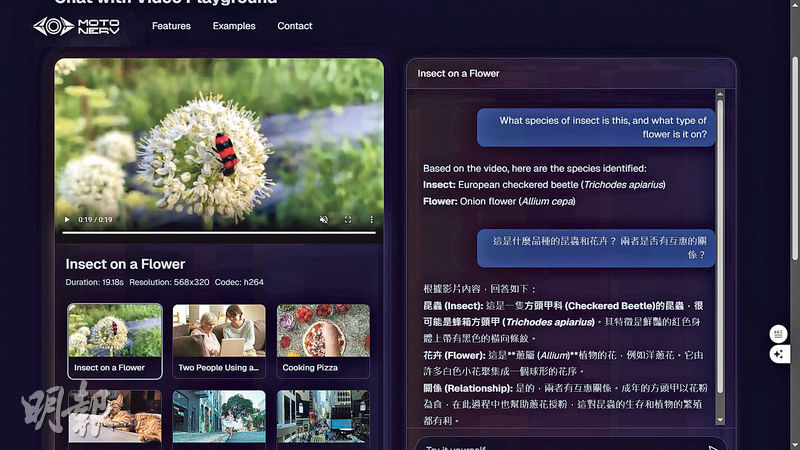Image resolution: width=800 pixels, height=450 pixels.
Task: Click the send arrow in chat input
Action: pyautogui.click(x=713, y=448)
